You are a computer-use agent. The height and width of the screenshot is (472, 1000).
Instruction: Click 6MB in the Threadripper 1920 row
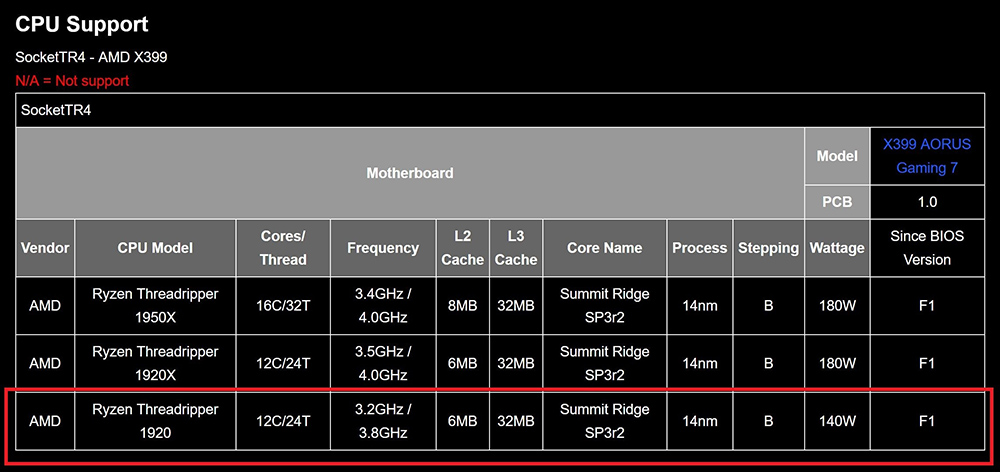tap(463, 421)
